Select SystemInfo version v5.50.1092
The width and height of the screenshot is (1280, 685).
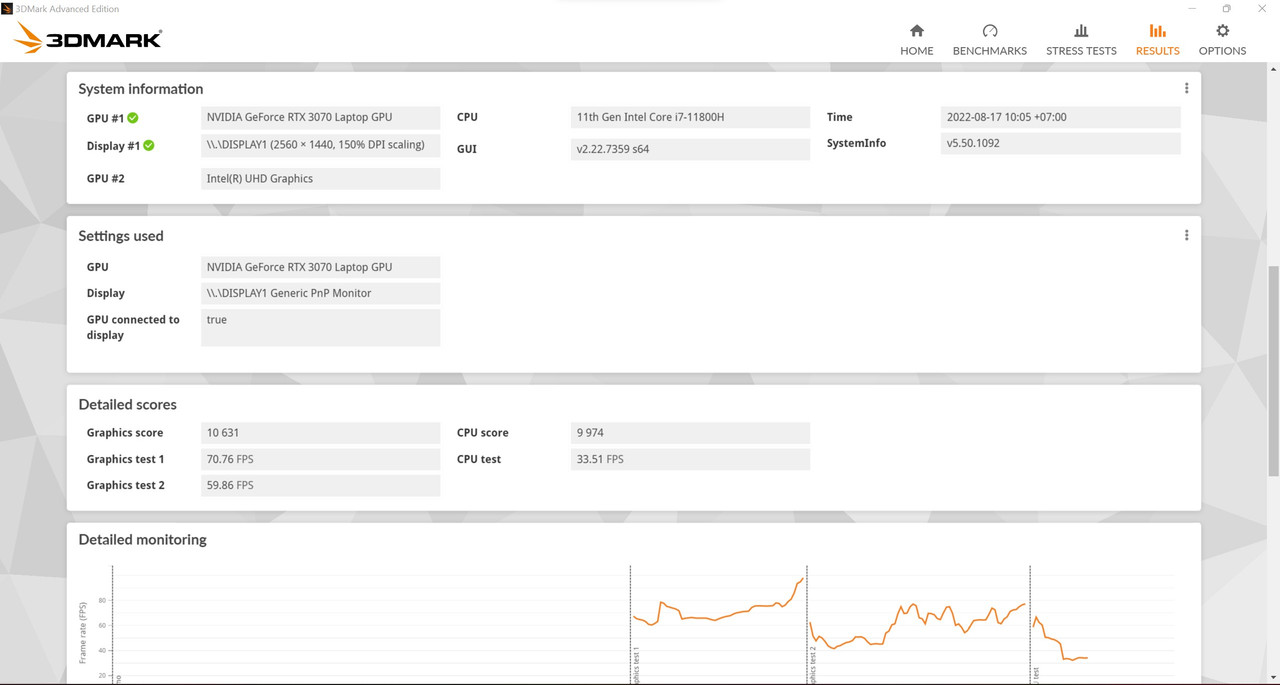(1060, 143)
